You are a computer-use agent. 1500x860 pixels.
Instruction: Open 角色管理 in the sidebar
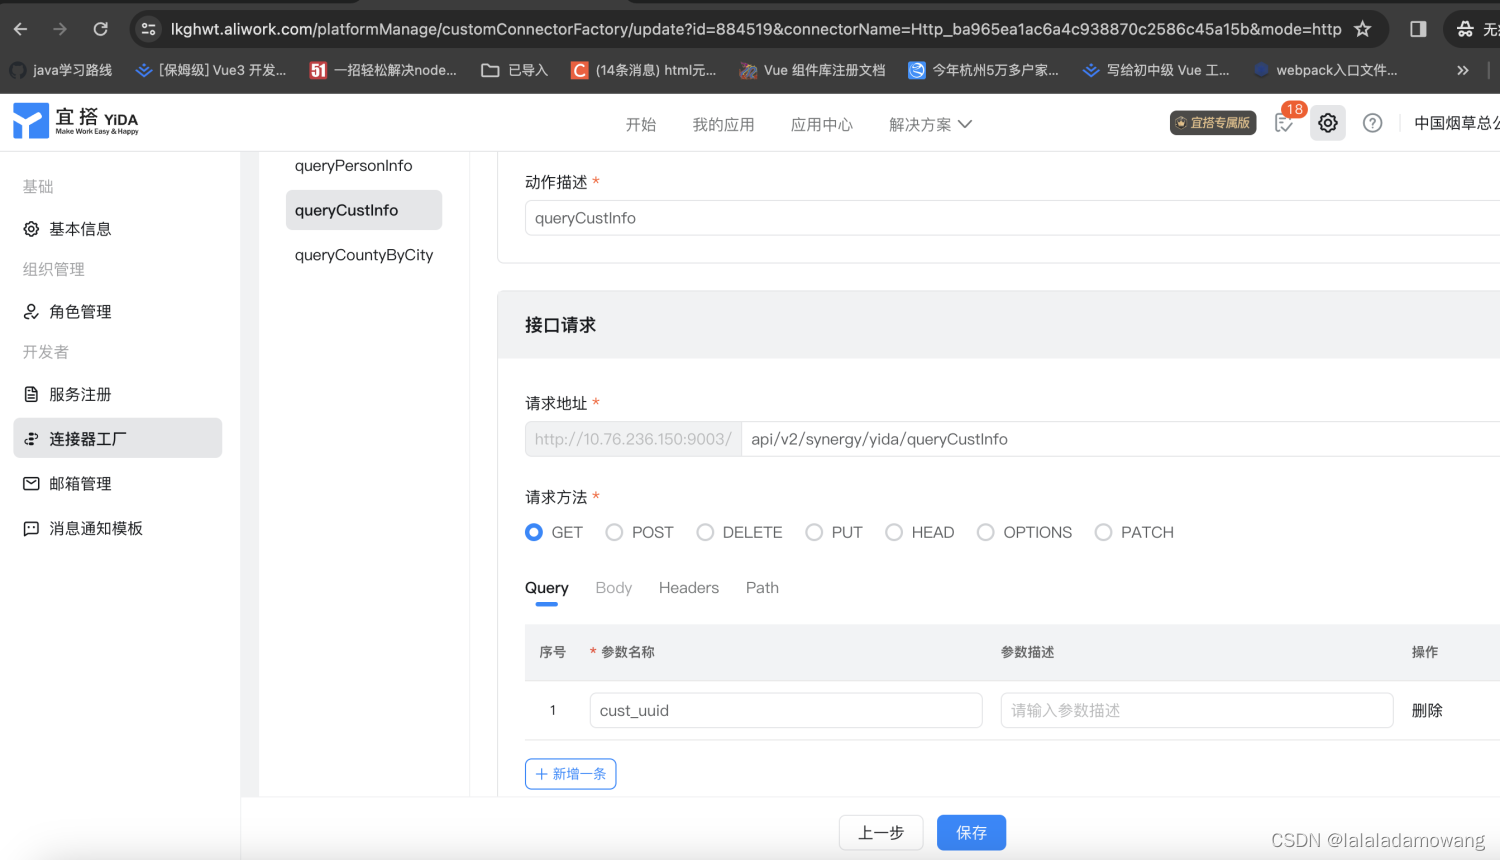pos(118,312)
